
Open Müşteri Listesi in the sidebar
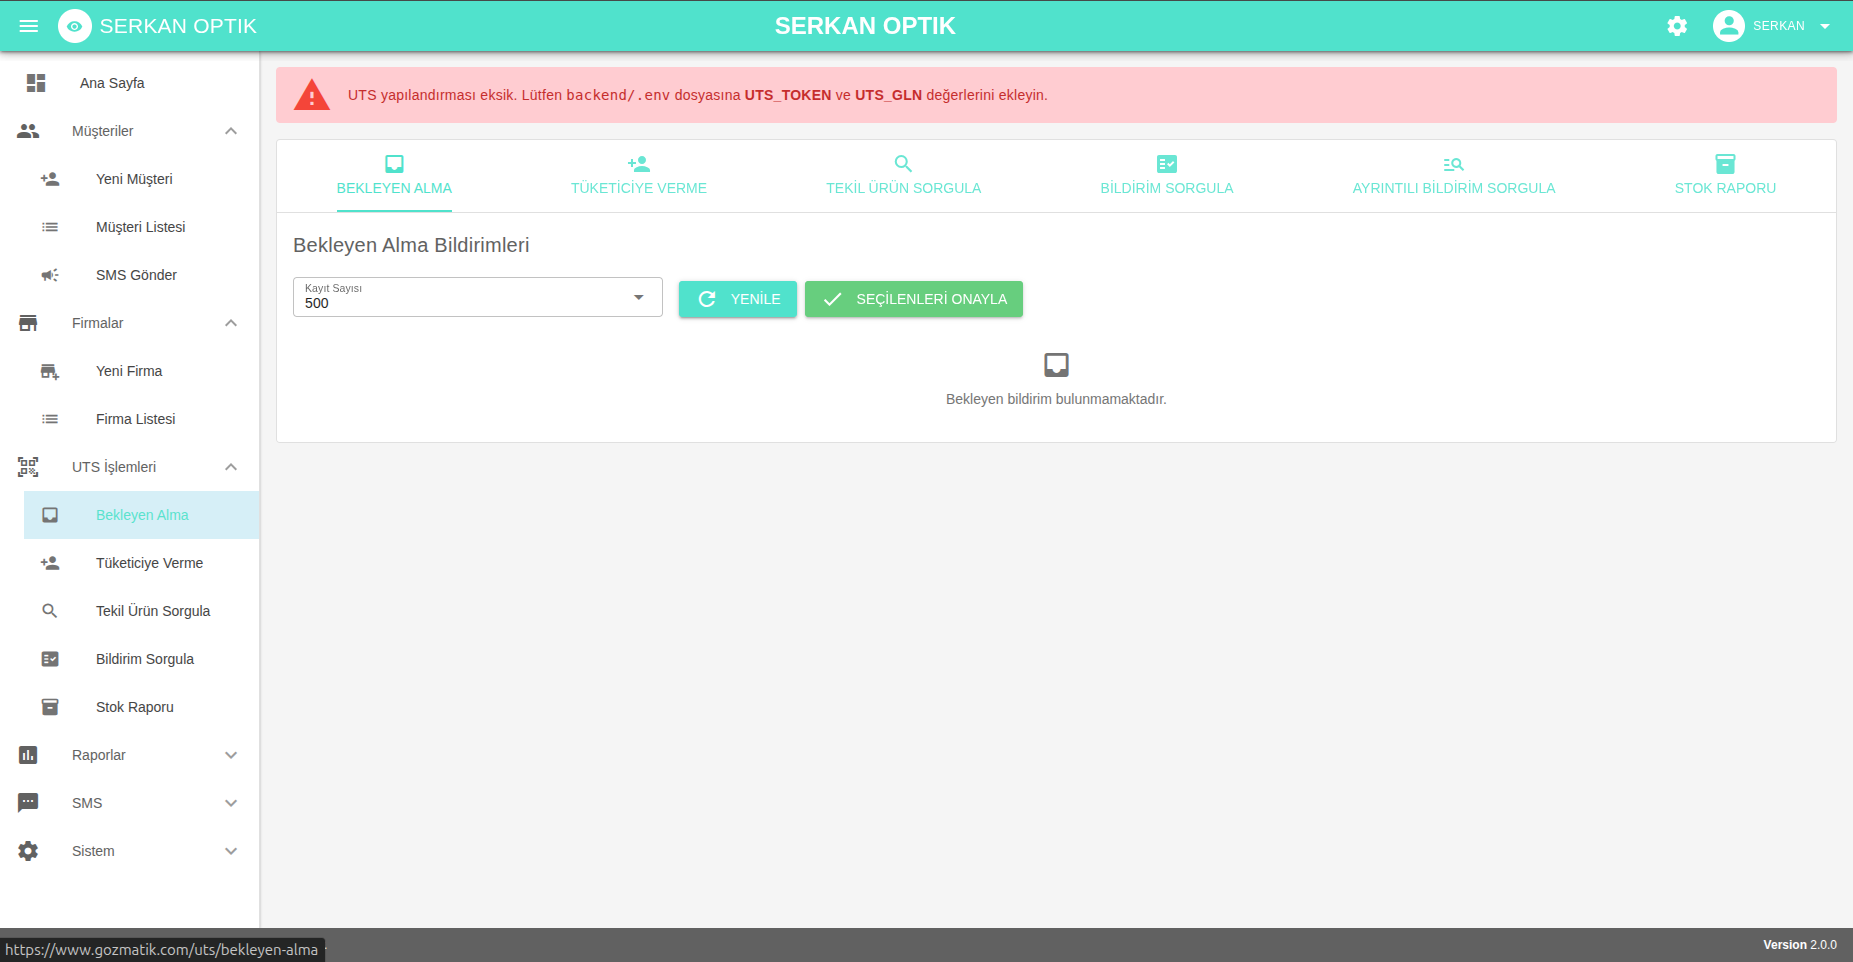tap(142, 227)
